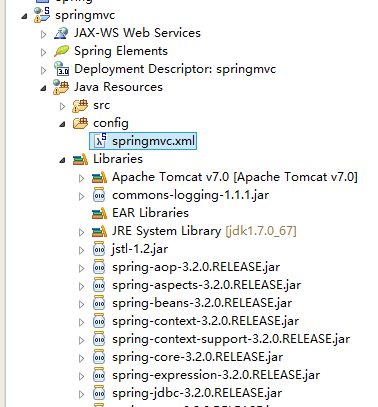Select "JAX-WS Web Services" label
The image size is (378, 407).
pyautogui.click(x=137, y=33)
